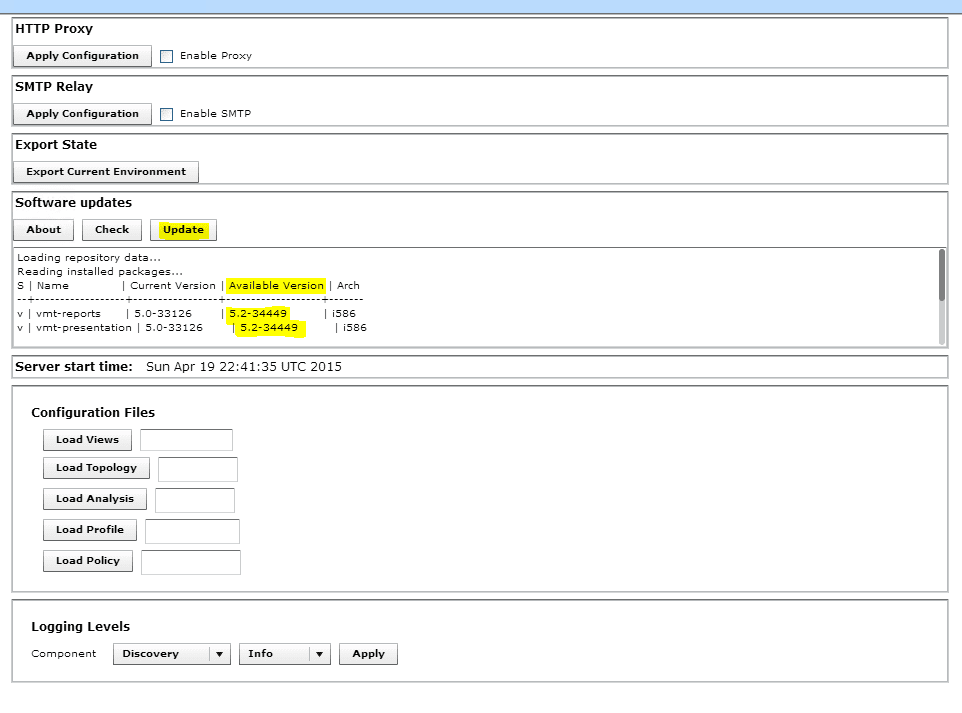Image resolution: width=962 pixels, height=713 pixels.
Task: Click 5.2-34449 version in vmt-reports row
Action: 258,314
